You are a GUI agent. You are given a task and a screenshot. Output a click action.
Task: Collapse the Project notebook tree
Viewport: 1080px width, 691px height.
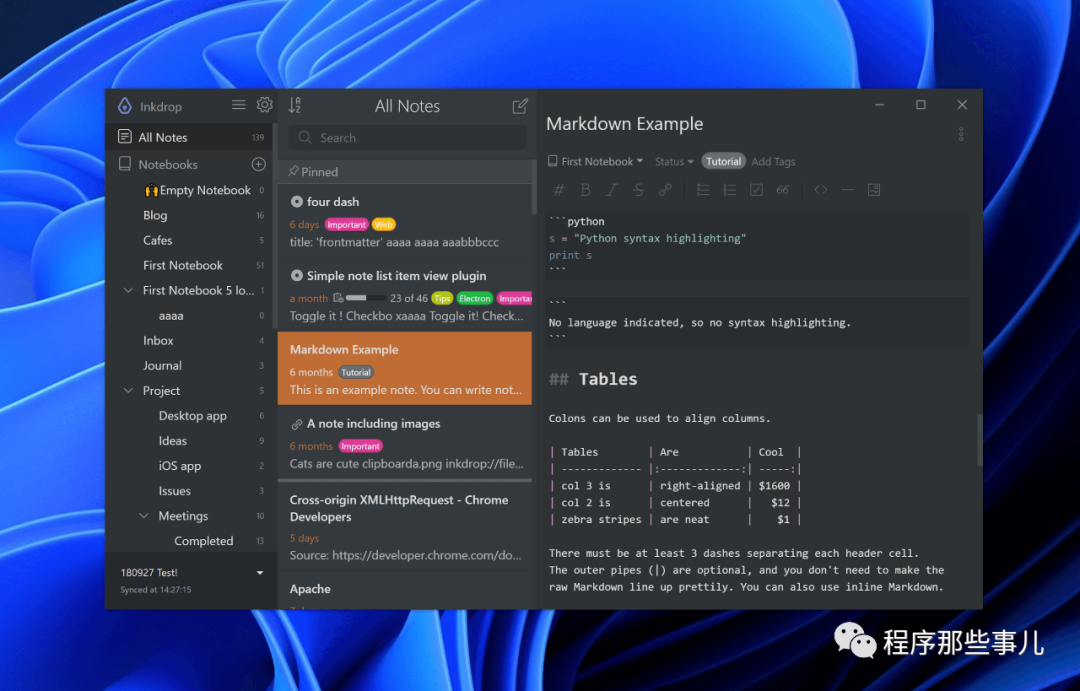(x=128, y=391)
